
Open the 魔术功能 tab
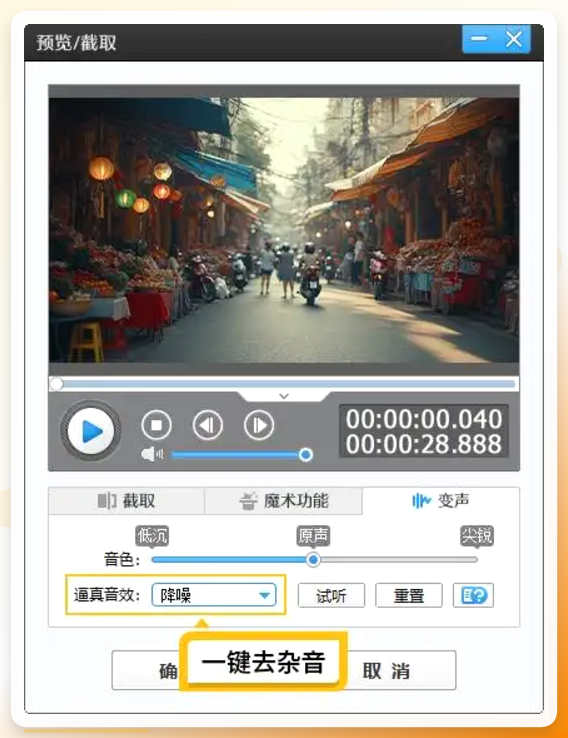pos(283,501)
